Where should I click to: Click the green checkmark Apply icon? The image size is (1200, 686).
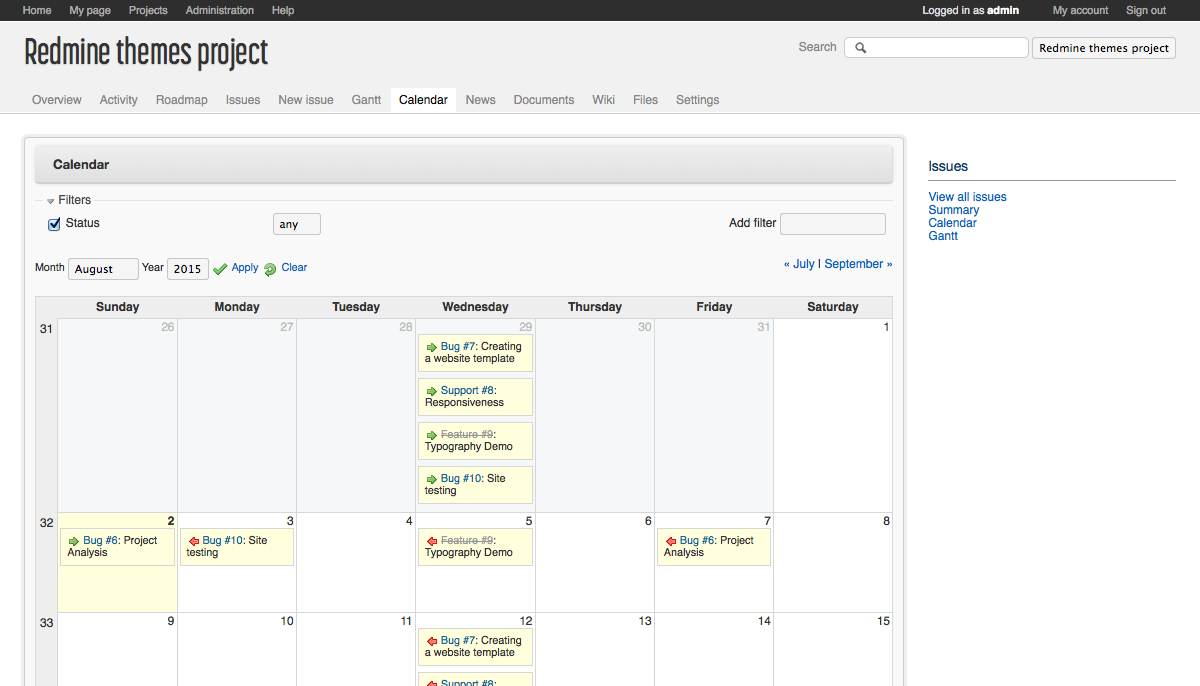(x=220, y=269)
